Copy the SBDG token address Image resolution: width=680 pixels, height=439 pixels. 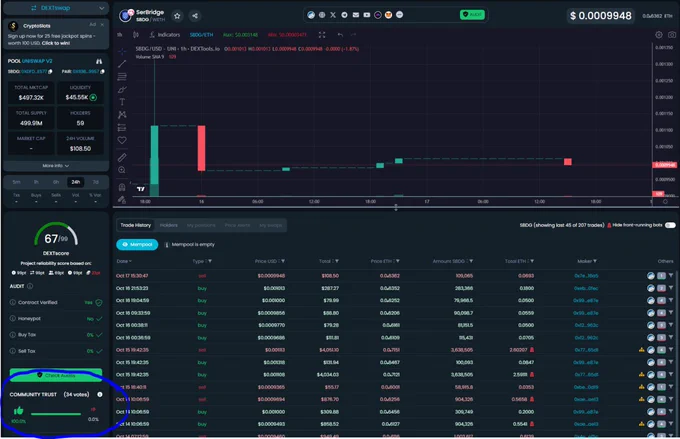pos(50,72)
